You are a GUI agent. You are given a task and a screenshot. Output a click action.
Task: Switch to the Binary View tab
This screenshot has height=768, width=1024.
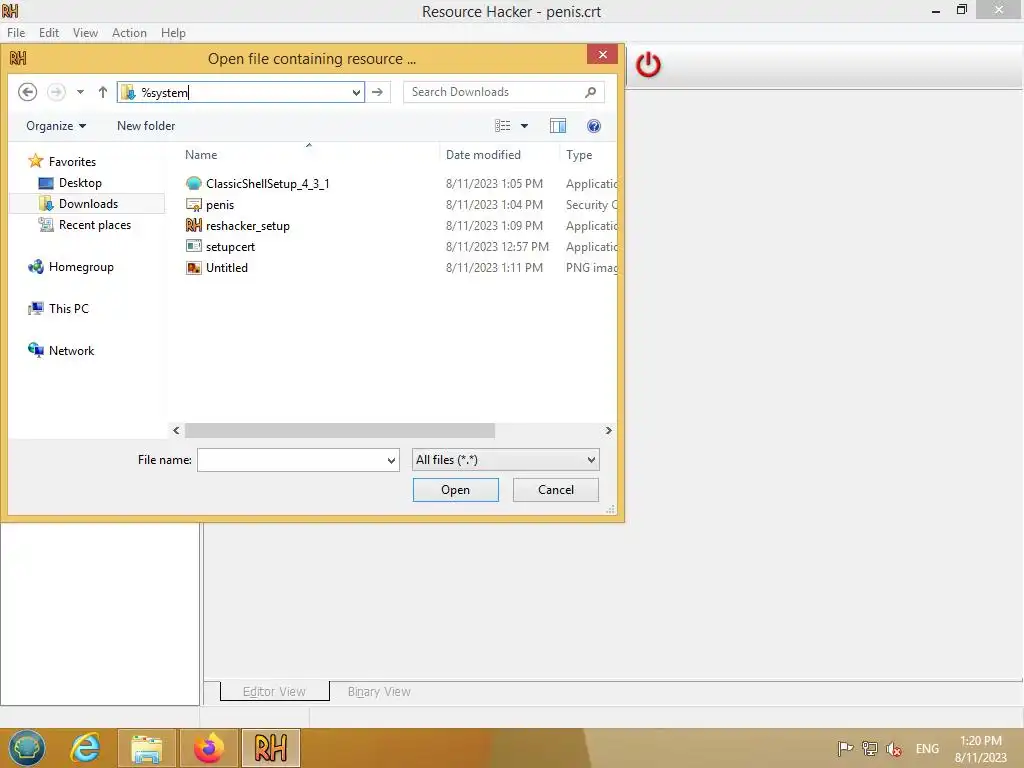[x=379, y=692]
